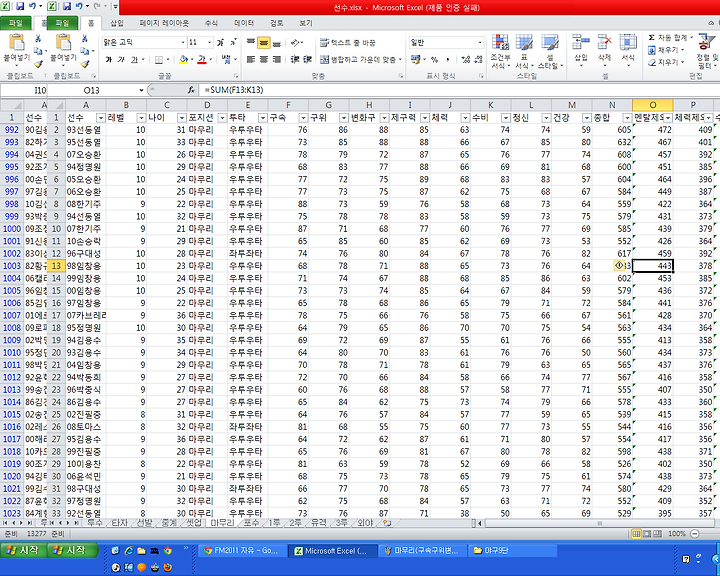Click the red font color button
The height and width of the screenshot is (576, 720).
click(202, 59)
